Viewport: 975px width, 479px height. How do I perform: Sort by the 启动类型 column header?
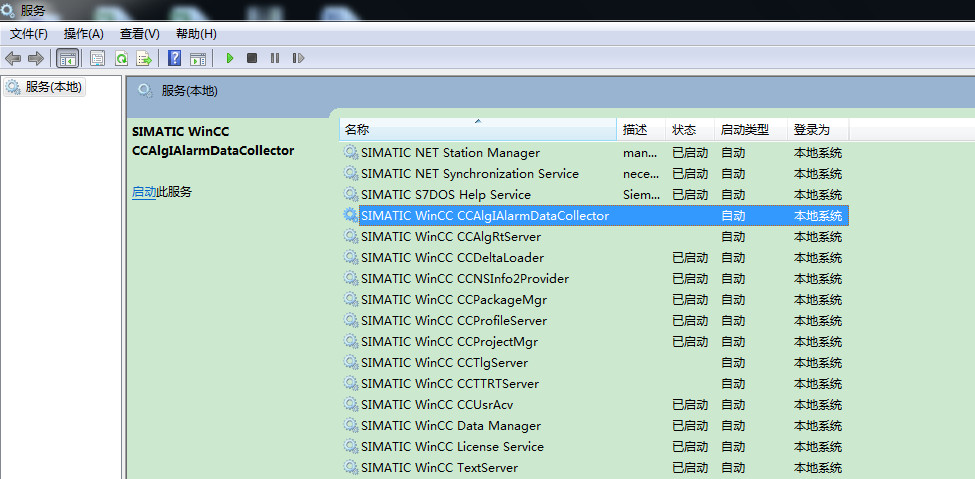(751, 130)
